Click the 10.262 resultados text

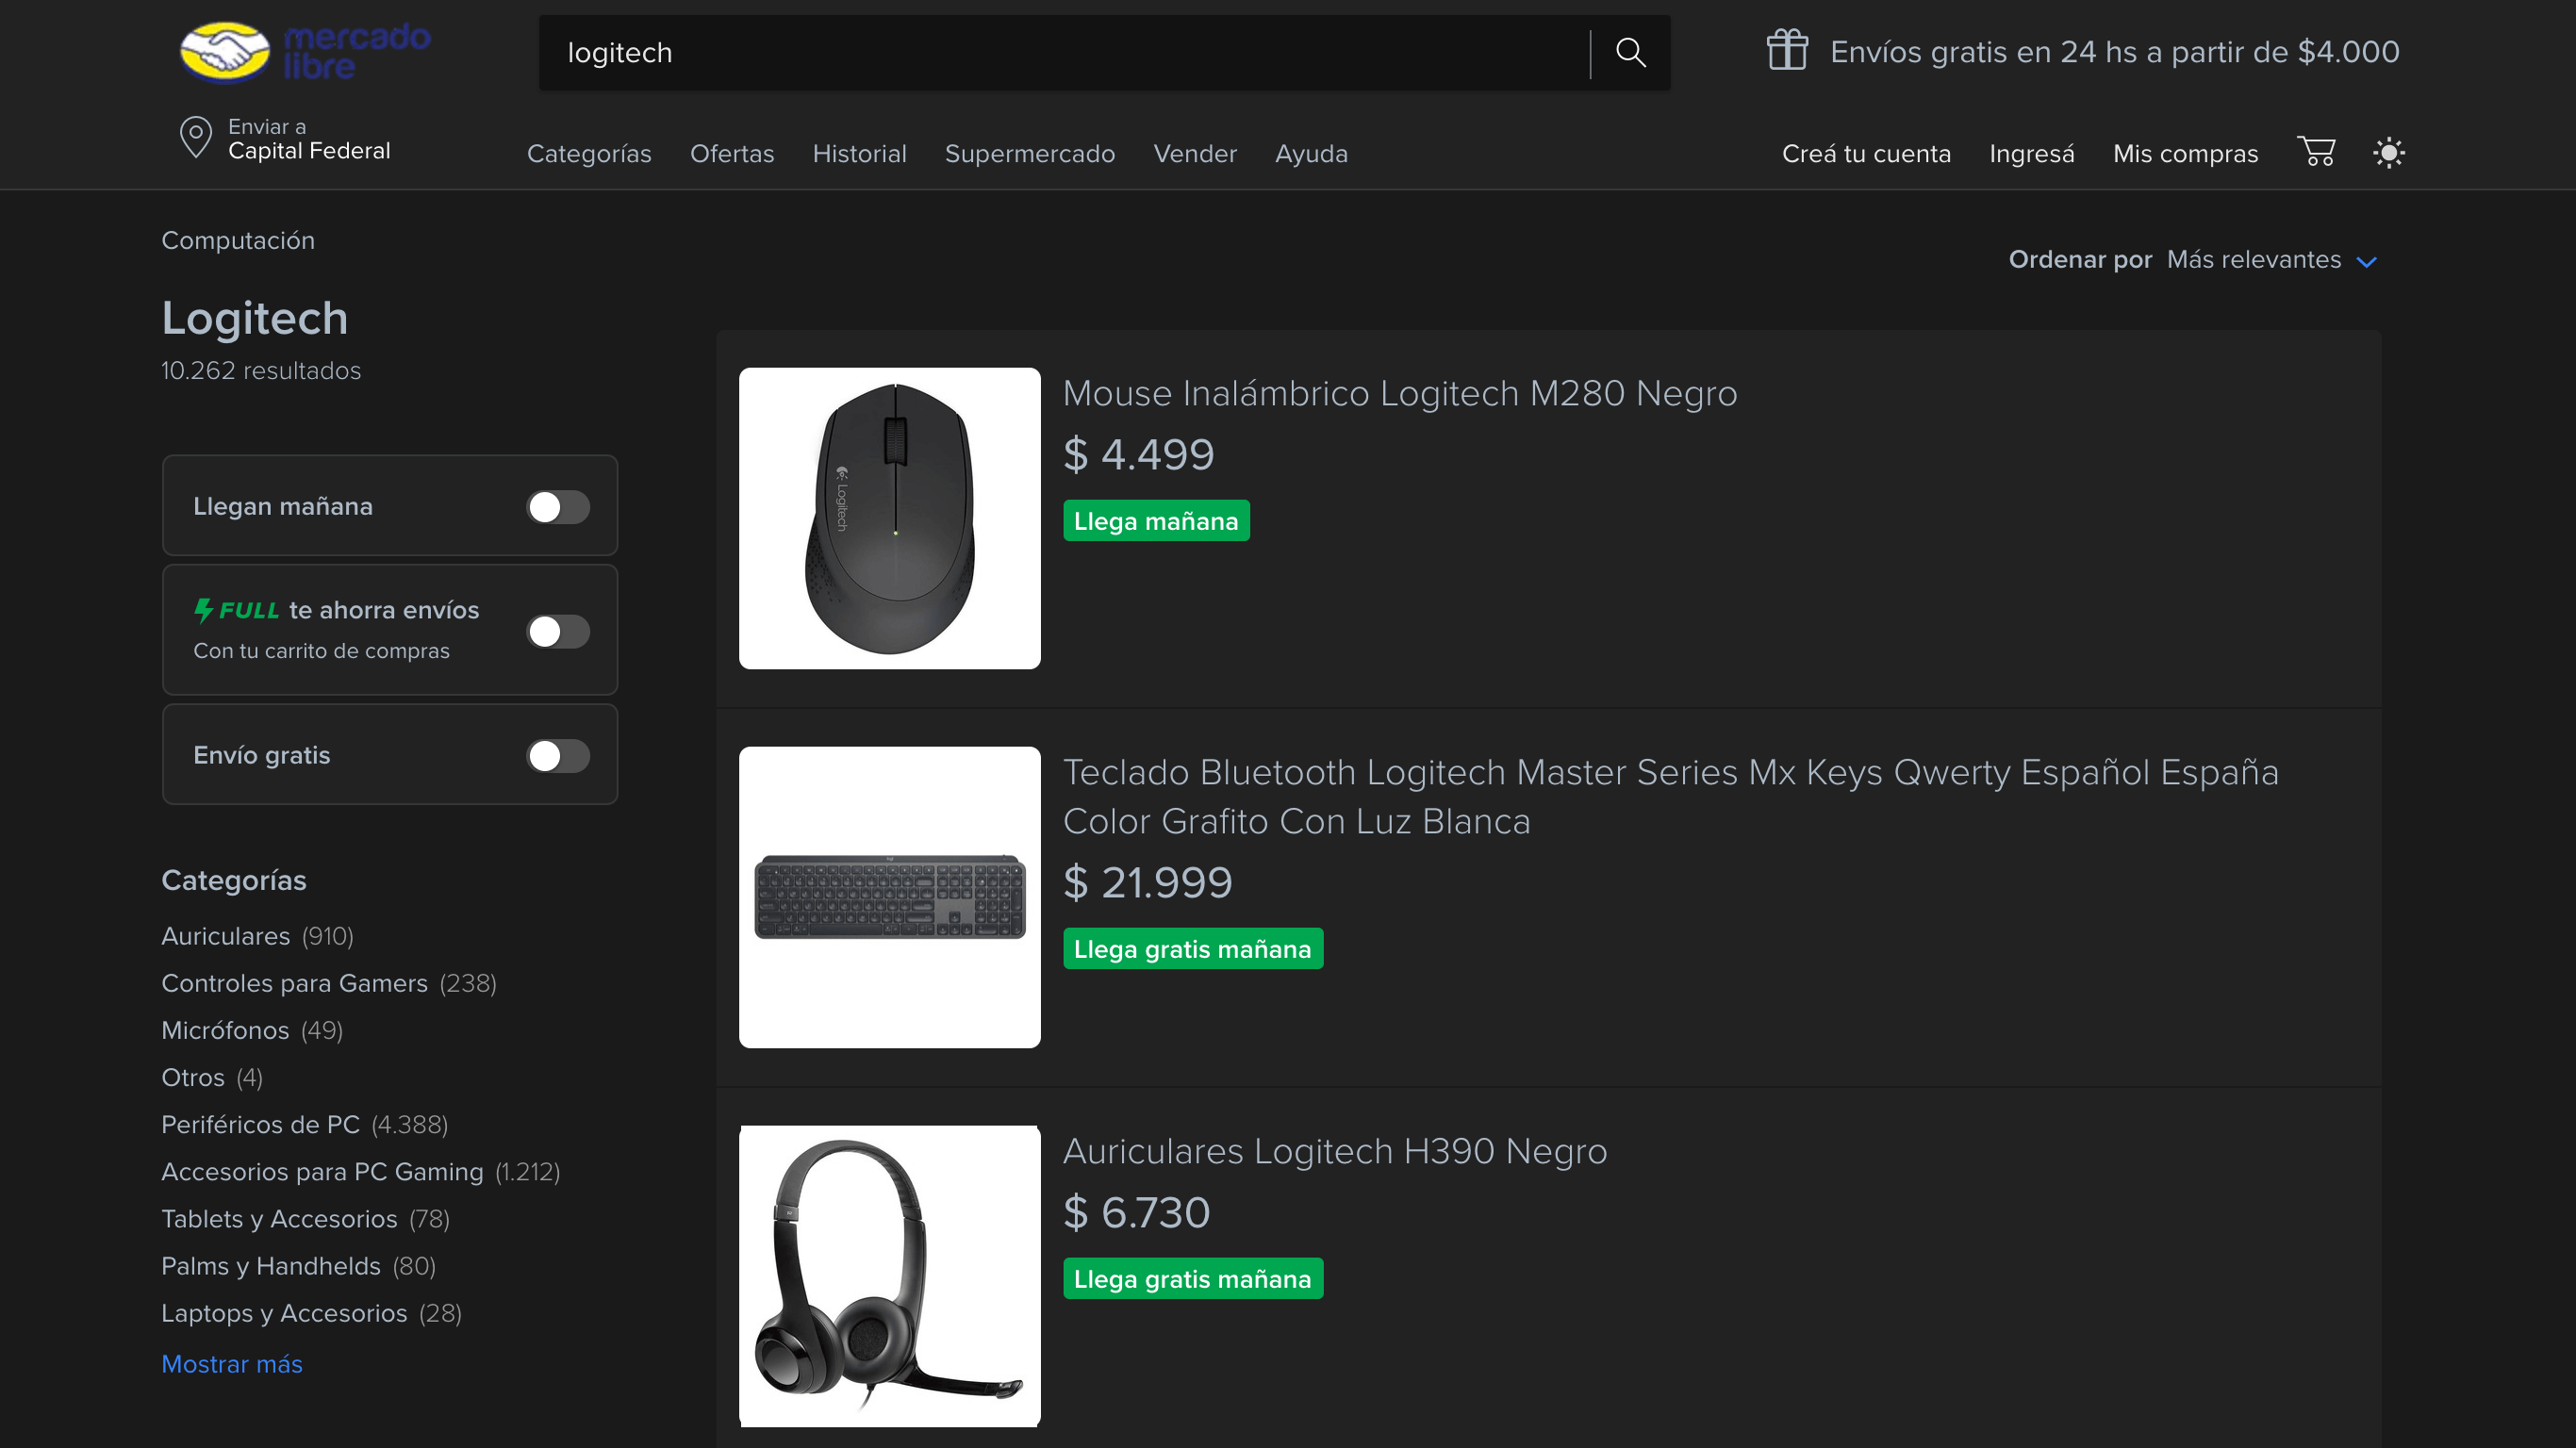(x=261, y=370)
